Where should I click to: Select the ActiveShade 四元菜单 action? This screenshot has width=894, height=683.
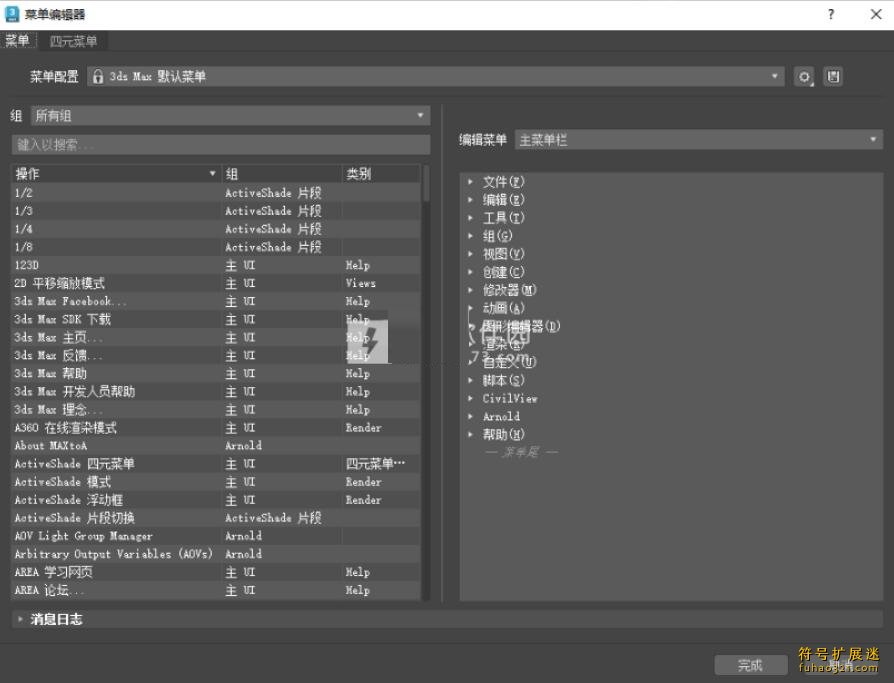[216, 464]
